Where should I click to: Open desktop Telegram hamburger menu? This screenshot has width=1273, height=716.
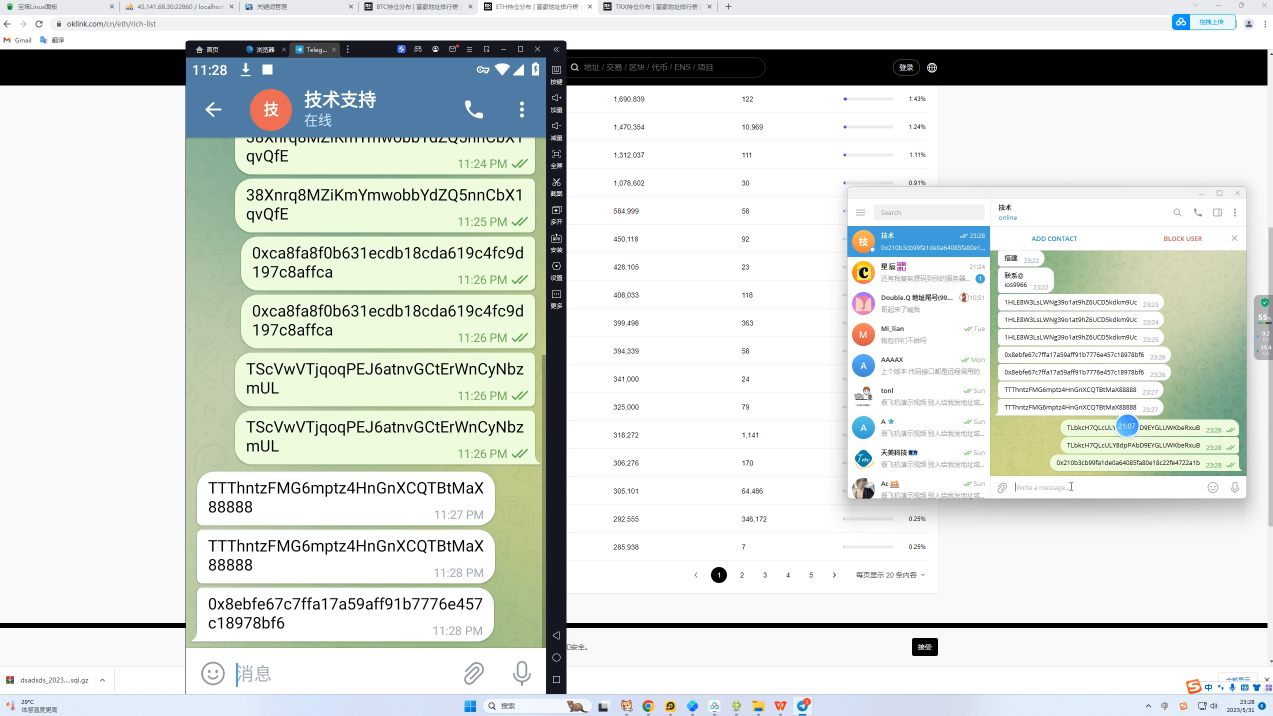tap(860, 212)
